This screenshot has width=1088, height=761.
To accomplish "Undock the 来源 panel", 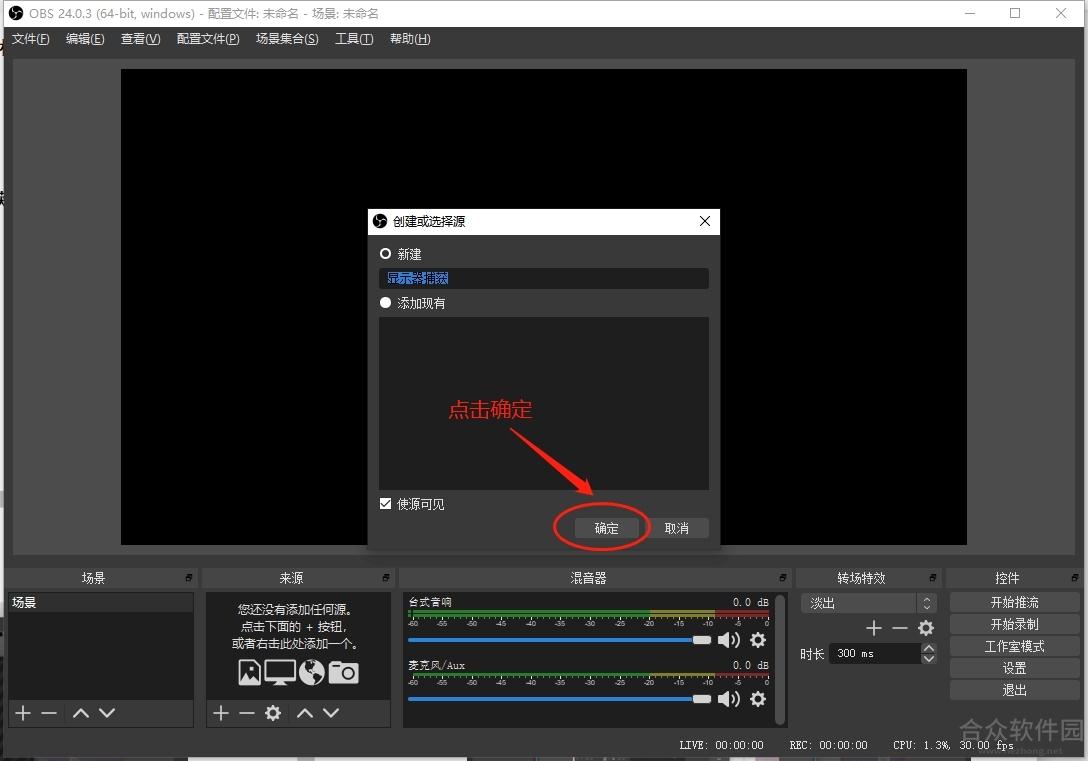I will point(386,578).
